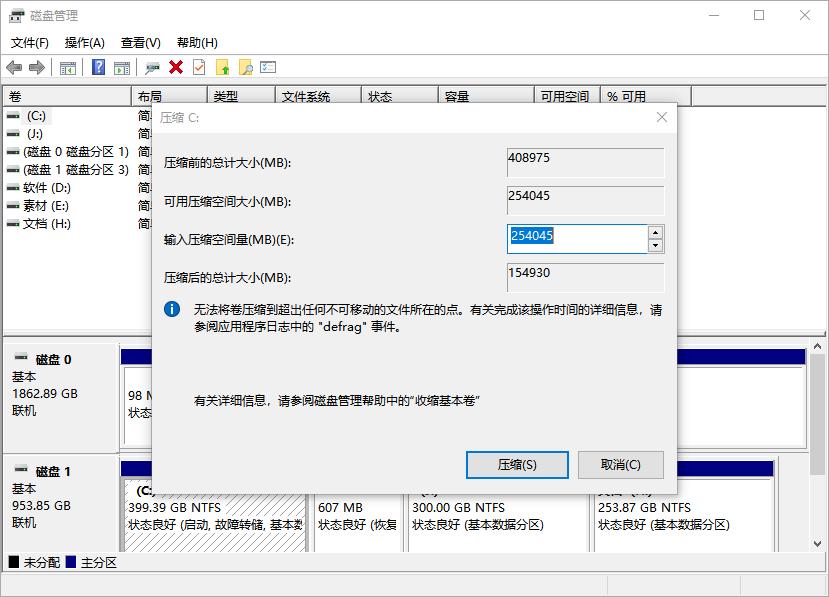Open help via blue question mark icon

click(99, 67)
